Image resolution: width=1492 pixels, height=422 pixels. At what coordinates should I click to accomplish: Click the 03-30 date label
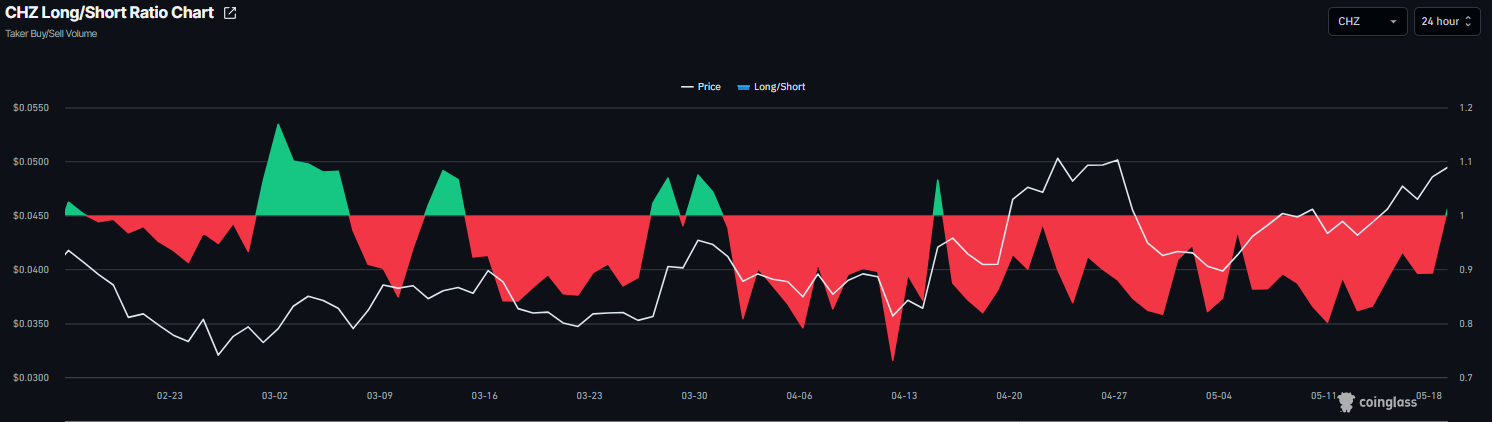click(695, 396)
